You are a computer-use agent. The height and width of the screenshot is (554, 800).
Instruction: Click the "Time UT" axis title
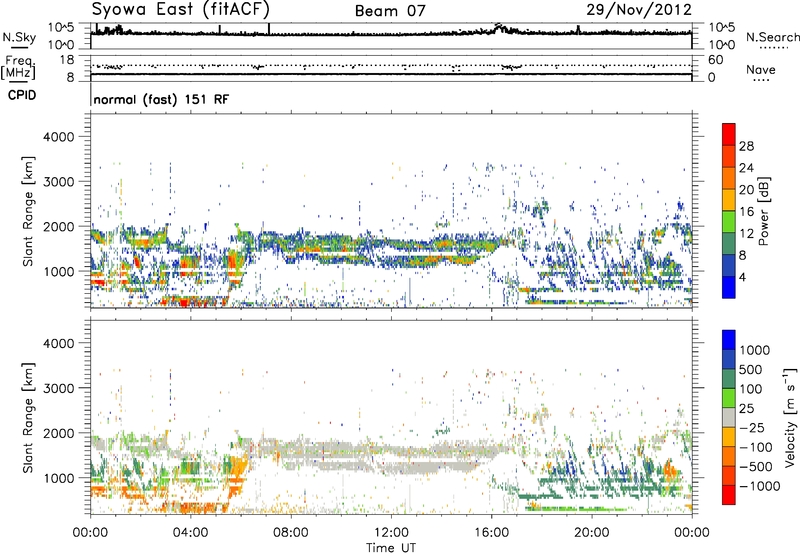(391, 547)
